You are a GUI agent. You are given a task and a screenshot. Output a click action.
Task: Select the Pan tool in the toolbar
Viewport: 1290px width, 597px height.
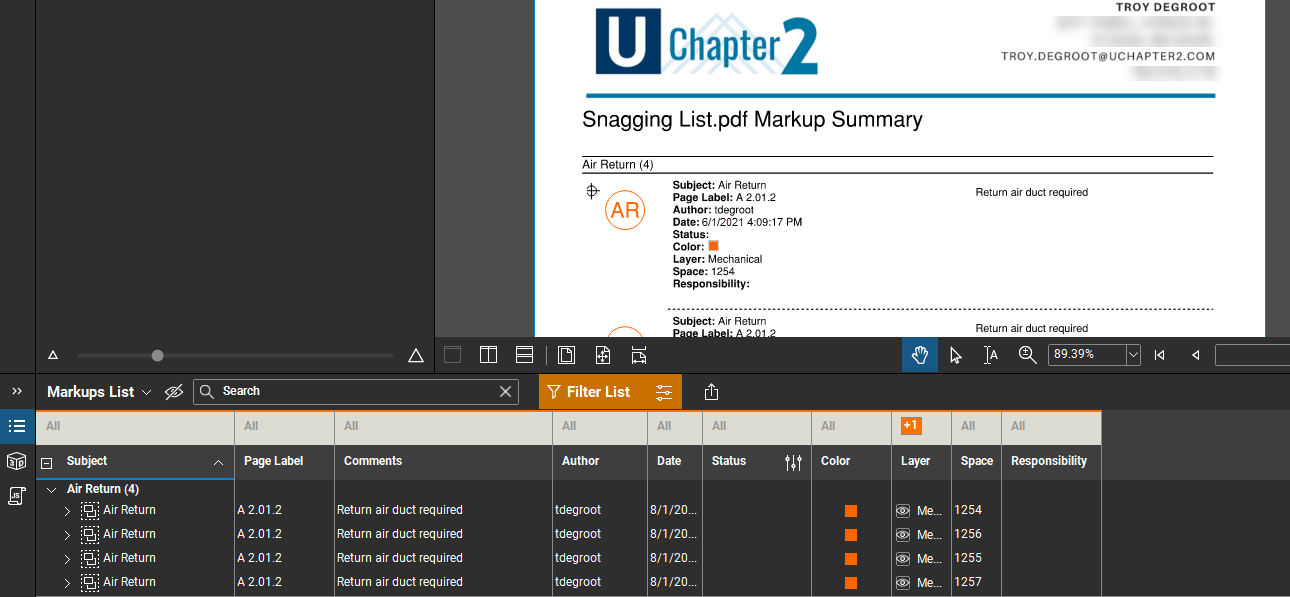[919, 355]
